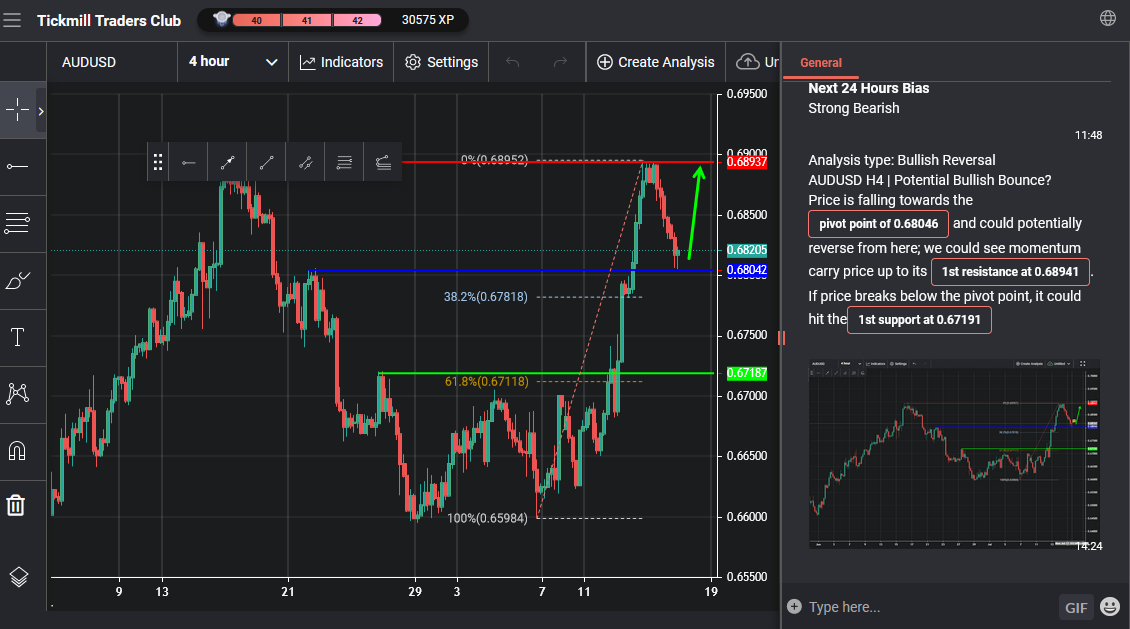Click the undo arrow
This screenshot has height=629, width=1130.
[x=512, y=62]
